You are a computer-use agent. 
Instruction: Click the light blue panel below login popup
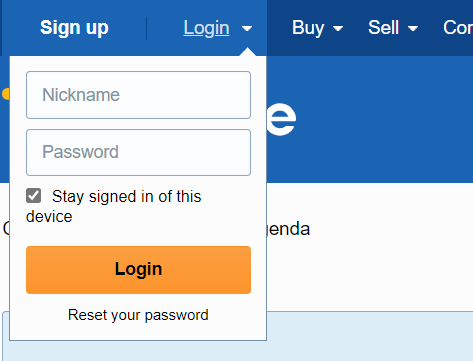(x=370, y=336)
